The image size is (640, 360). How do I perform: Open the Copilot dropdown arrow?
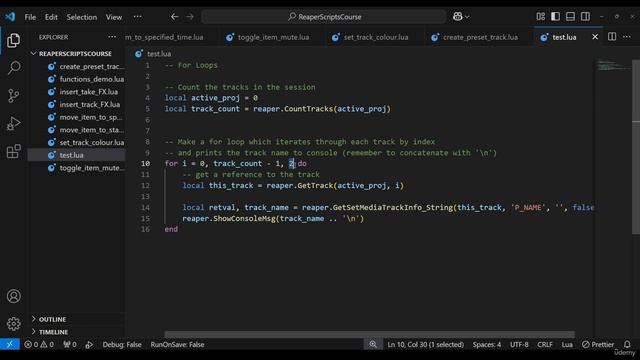click(x=467, y=17)
